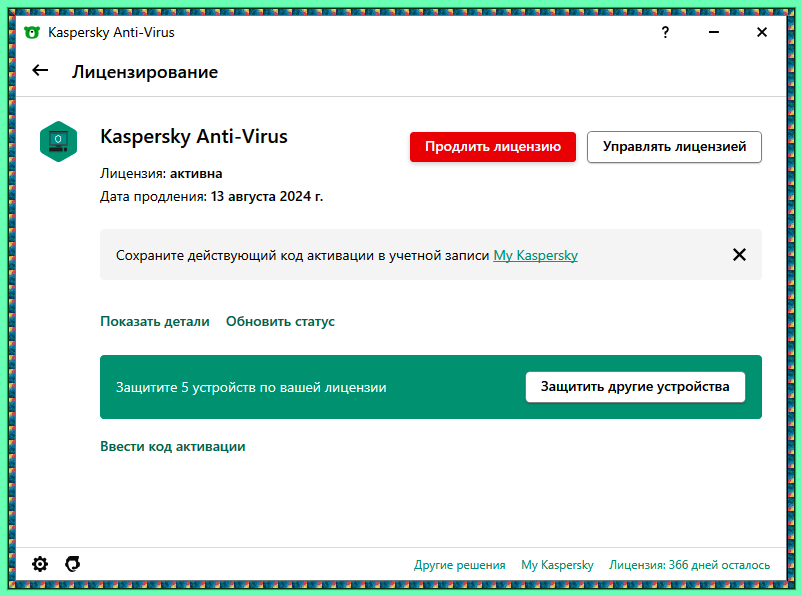The image size is (802, 596).
Task: Open Управлять лицензией
Action: click(x=674, y=147)
